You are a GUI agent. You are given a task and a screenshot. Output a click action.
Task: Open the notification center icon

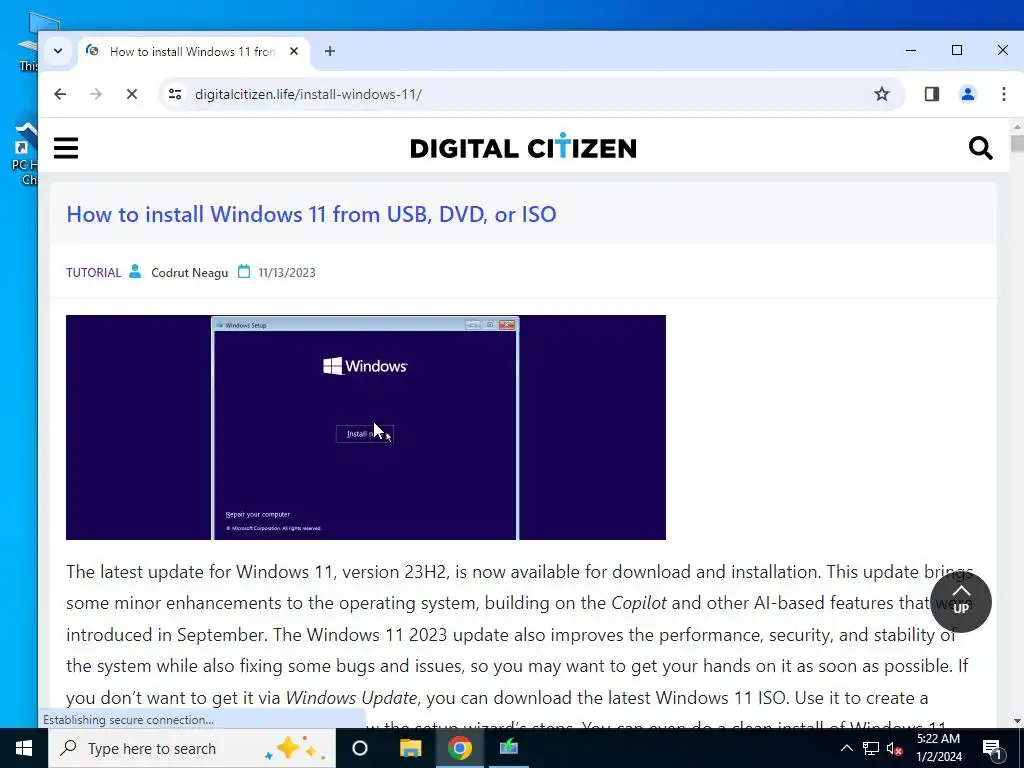(x=992, y=748)
